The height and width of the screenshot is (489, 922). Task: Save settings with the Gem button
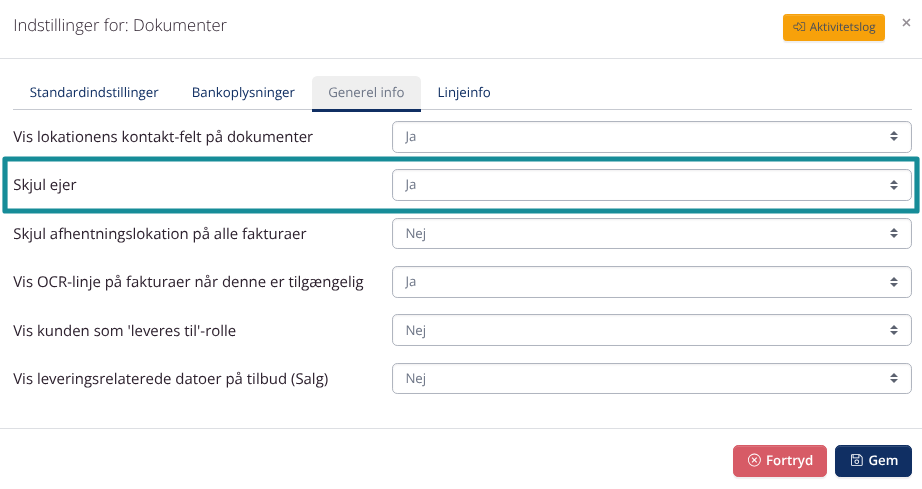(873, 461)
